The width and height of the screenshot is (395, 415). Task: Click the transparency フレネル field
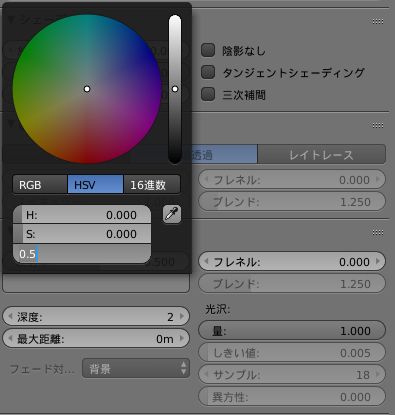pos(292,180)
